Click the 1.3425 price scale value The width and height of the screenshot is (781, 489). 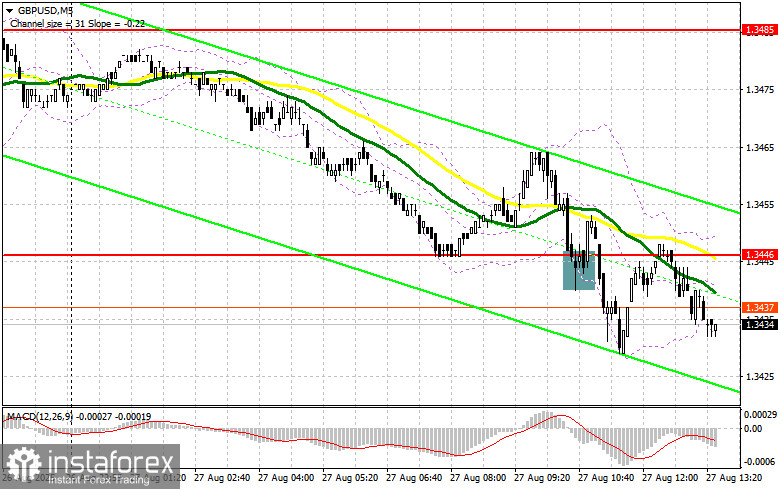(760, 376)
